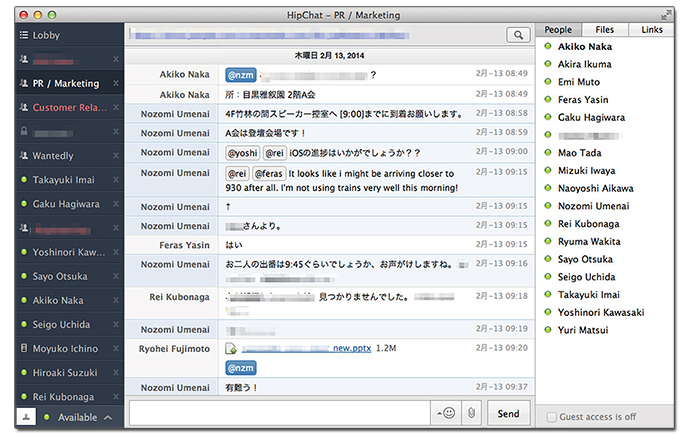The height and width of the screenshot is (435, 690).
Task: Click the @nzm mention tag under the pptx file
Action: [x=241, y=368]
